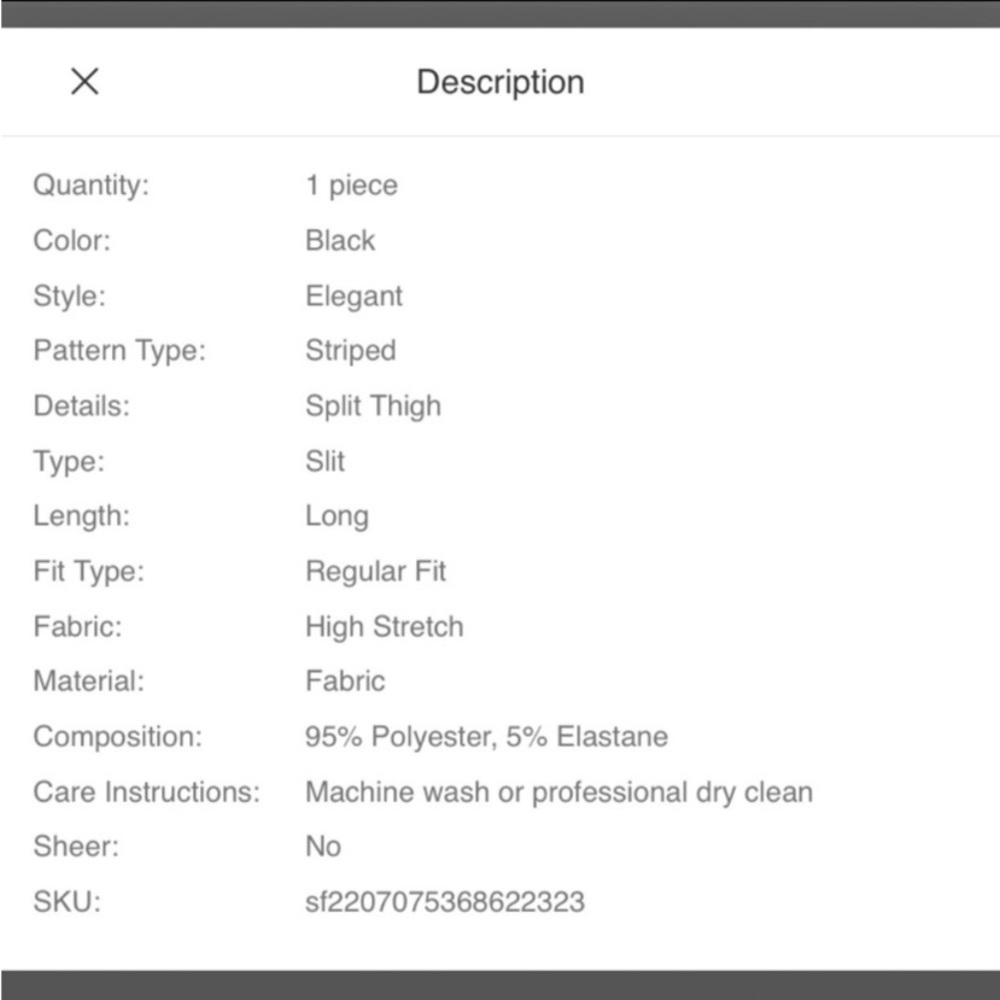Click the Split Thigh details value
Screen dimensions: 1000x1000
[x=373, y=406]
